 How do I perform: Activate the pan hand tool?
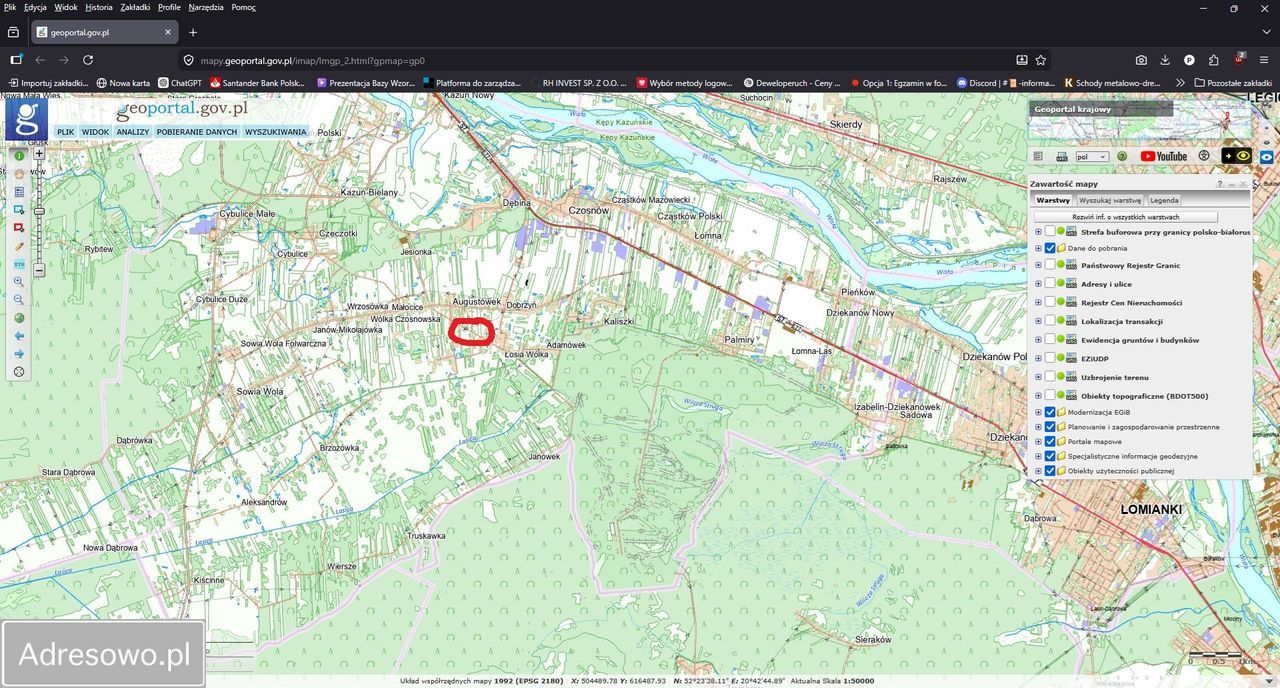point(19,174)
